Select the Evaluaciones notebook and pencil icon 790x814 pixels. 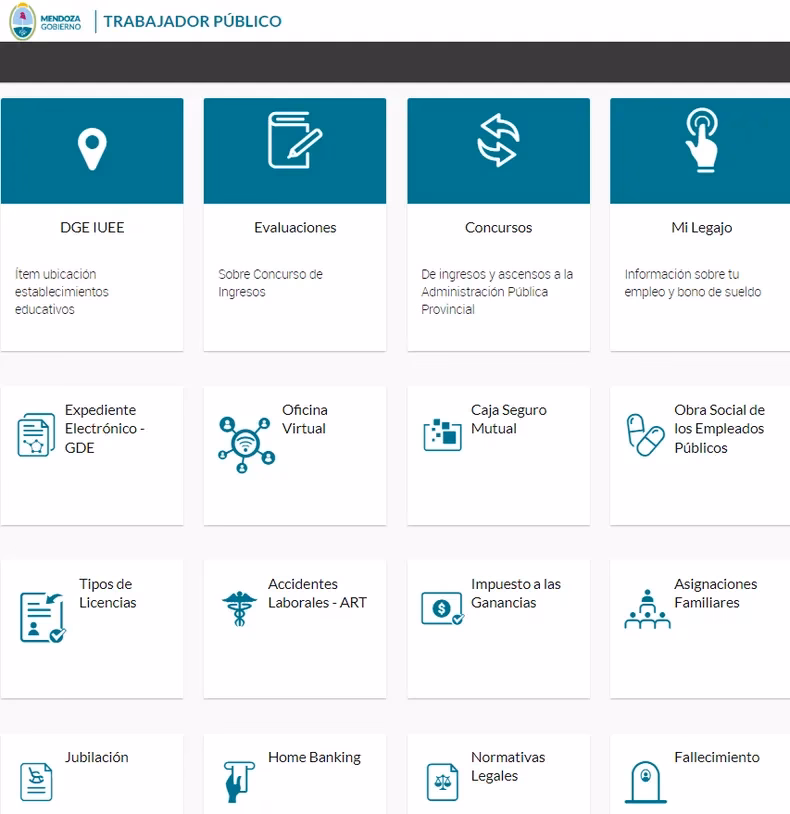295,141
